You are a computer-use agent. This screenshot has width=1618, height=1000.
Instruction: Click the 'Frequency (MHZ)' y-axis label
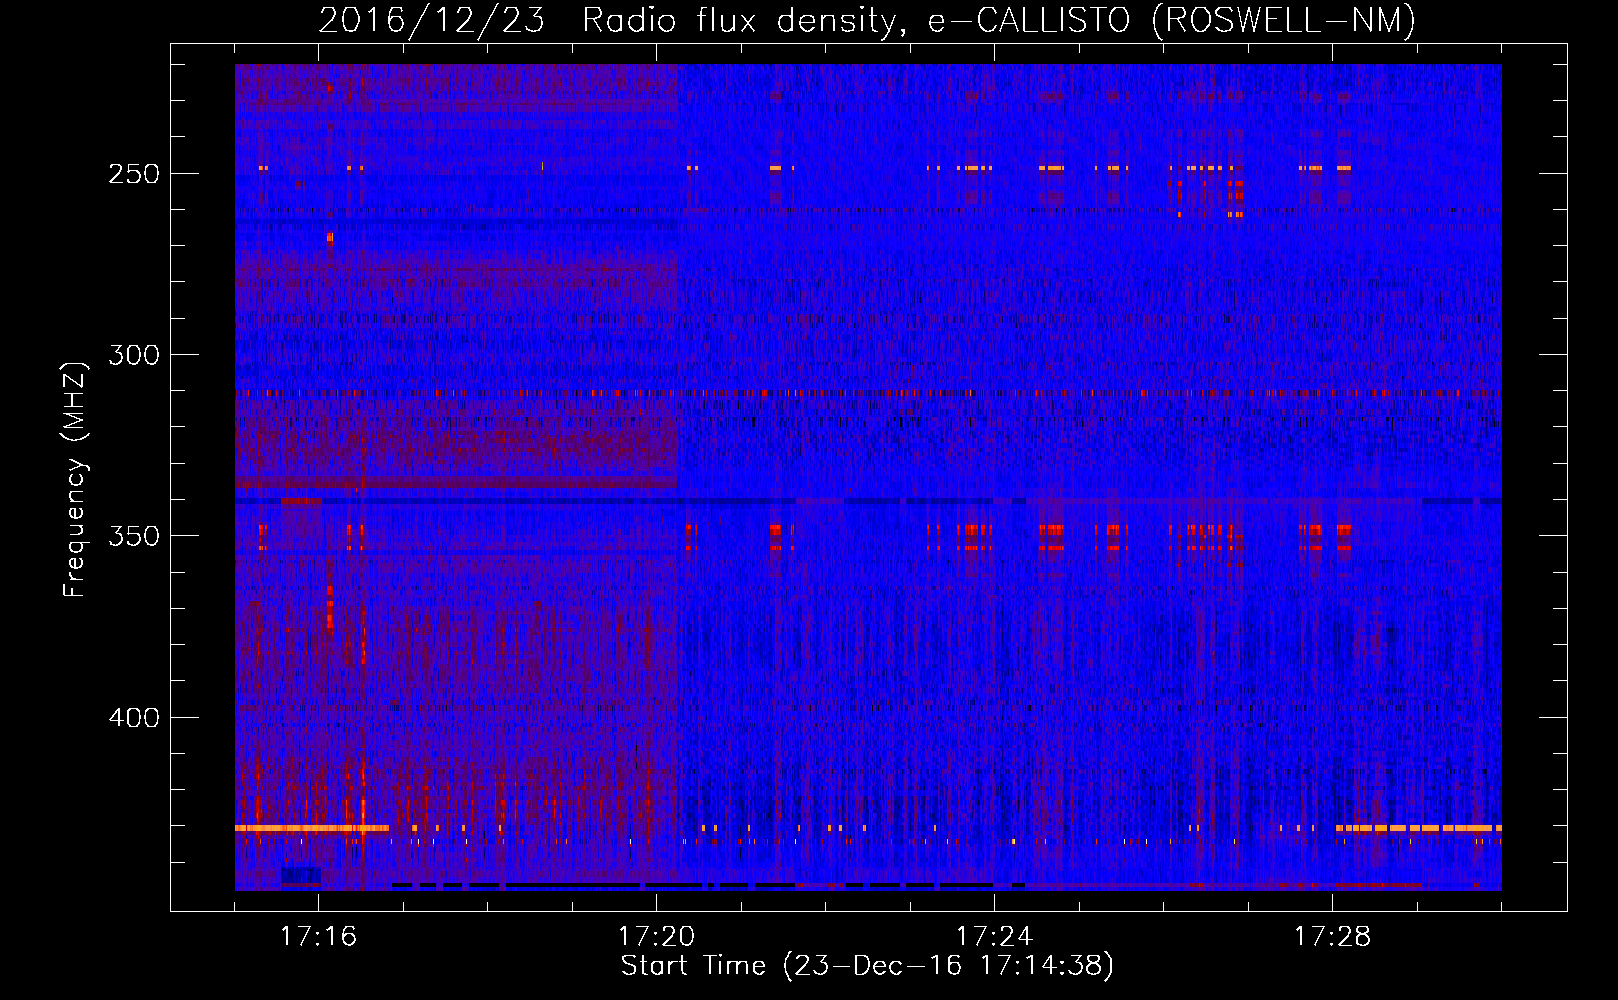75,479
